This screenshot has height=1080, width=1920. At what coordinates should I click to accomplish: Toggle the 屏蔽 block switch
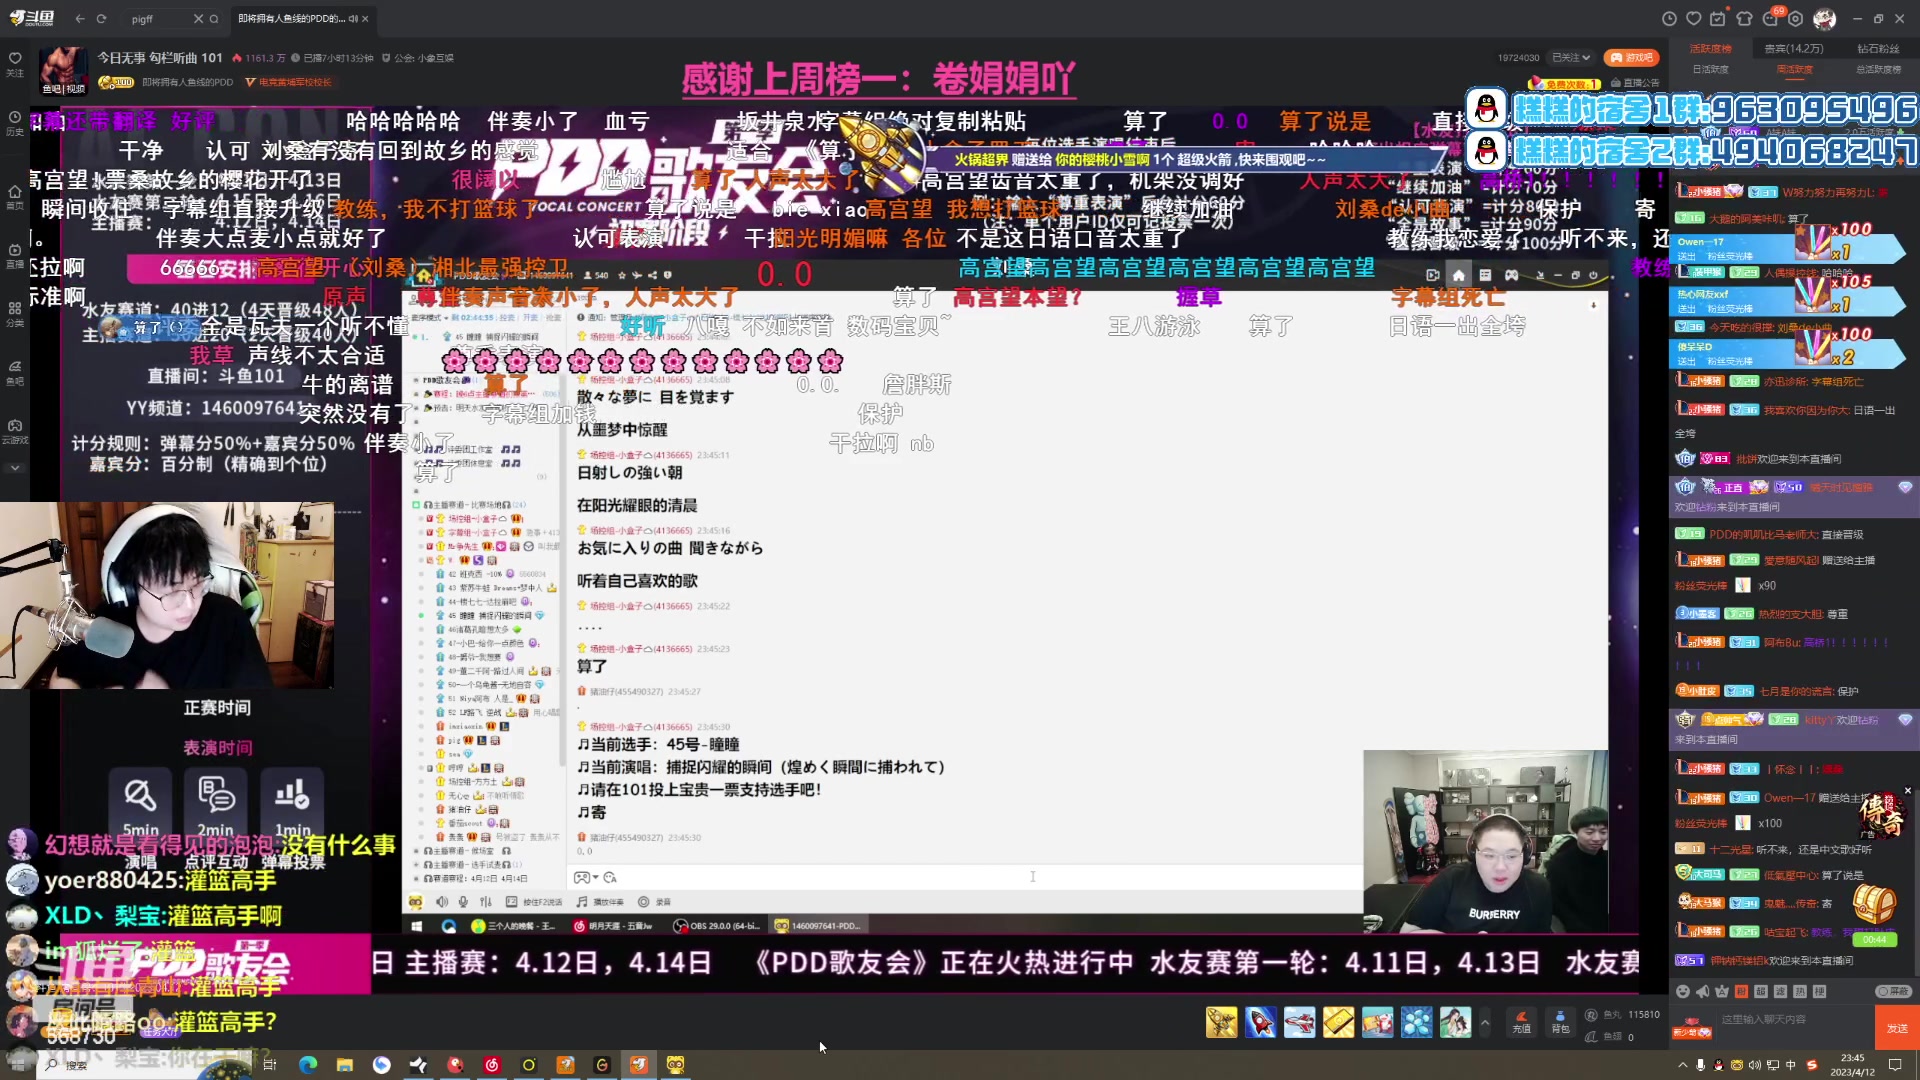(1893, 991)
